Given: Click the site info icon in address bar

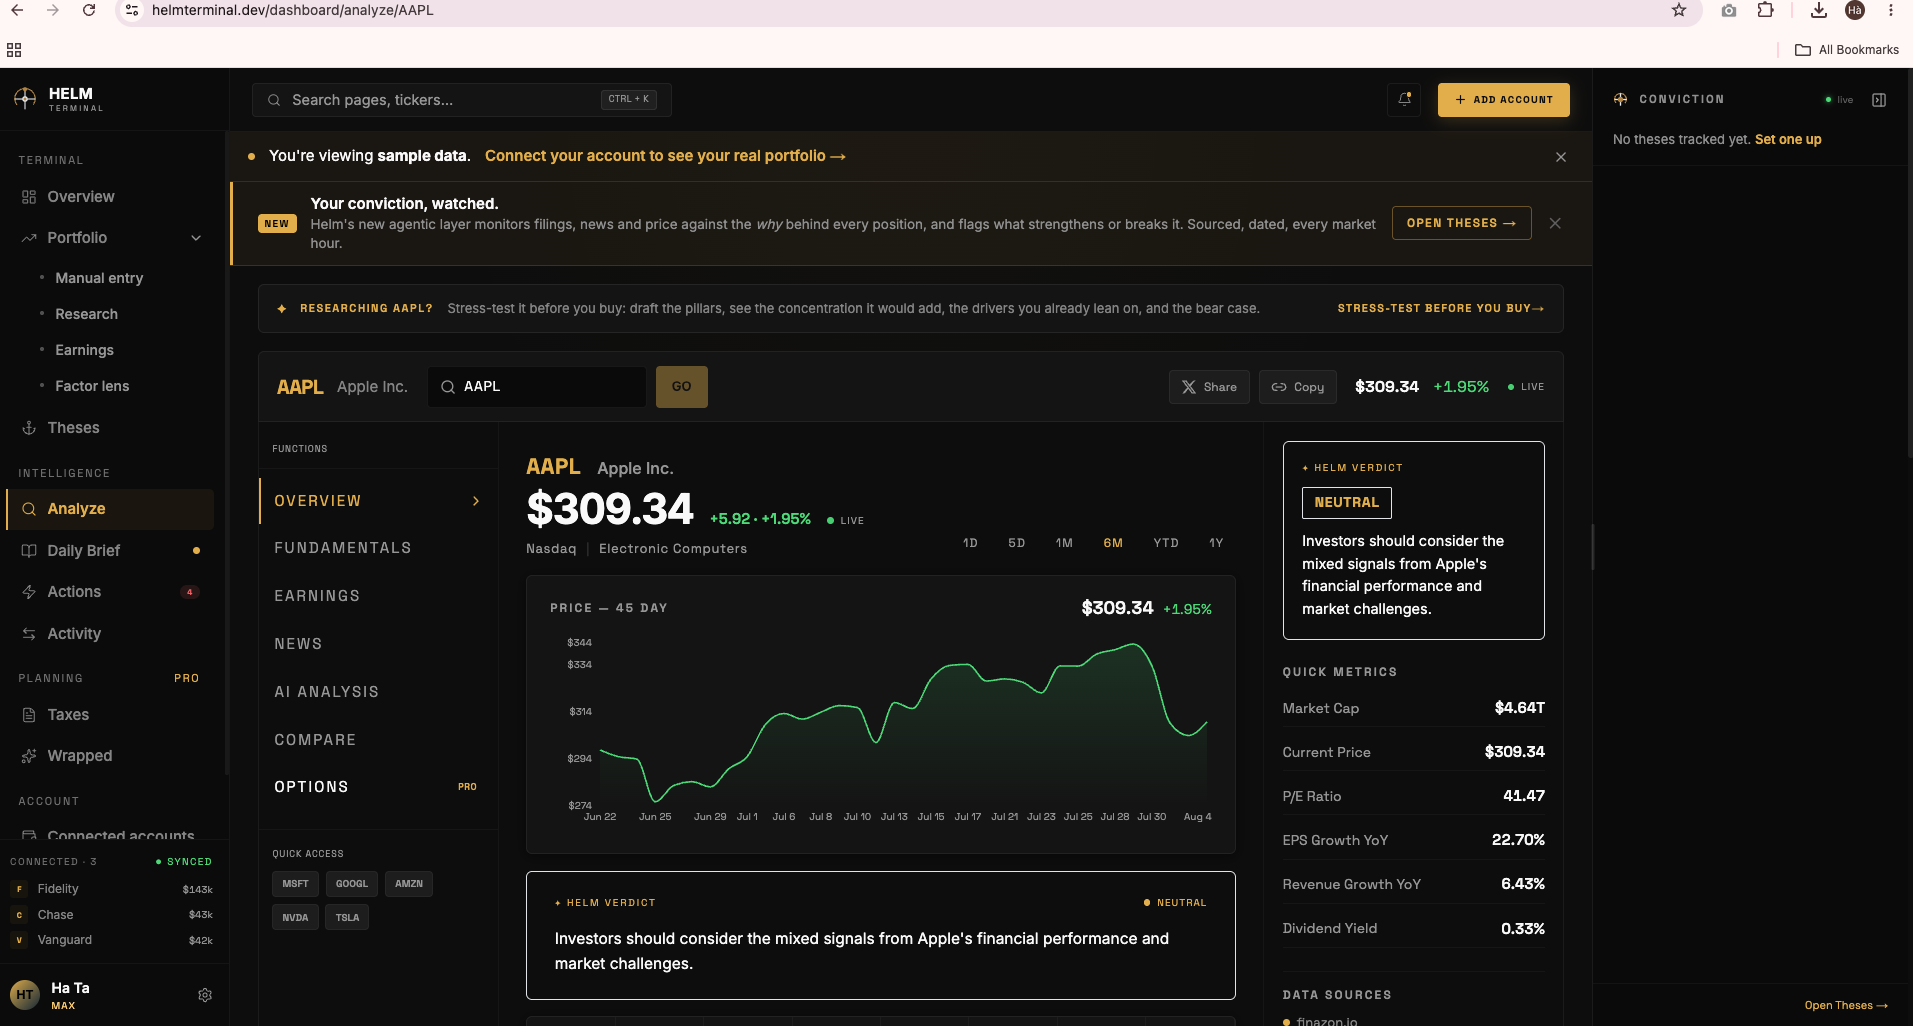Looking at the screenshot, I should click(132, 10).
